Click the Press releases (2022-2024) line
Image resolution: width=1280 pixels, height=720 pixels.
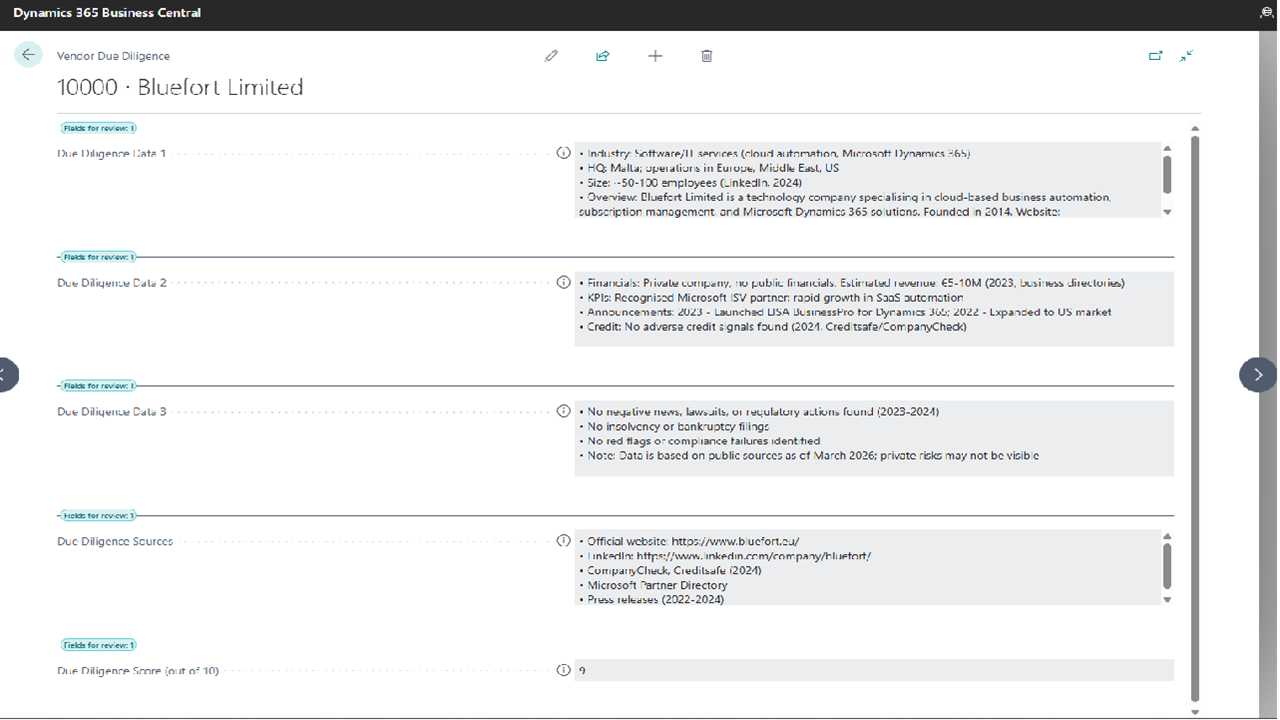coord(652,599)
